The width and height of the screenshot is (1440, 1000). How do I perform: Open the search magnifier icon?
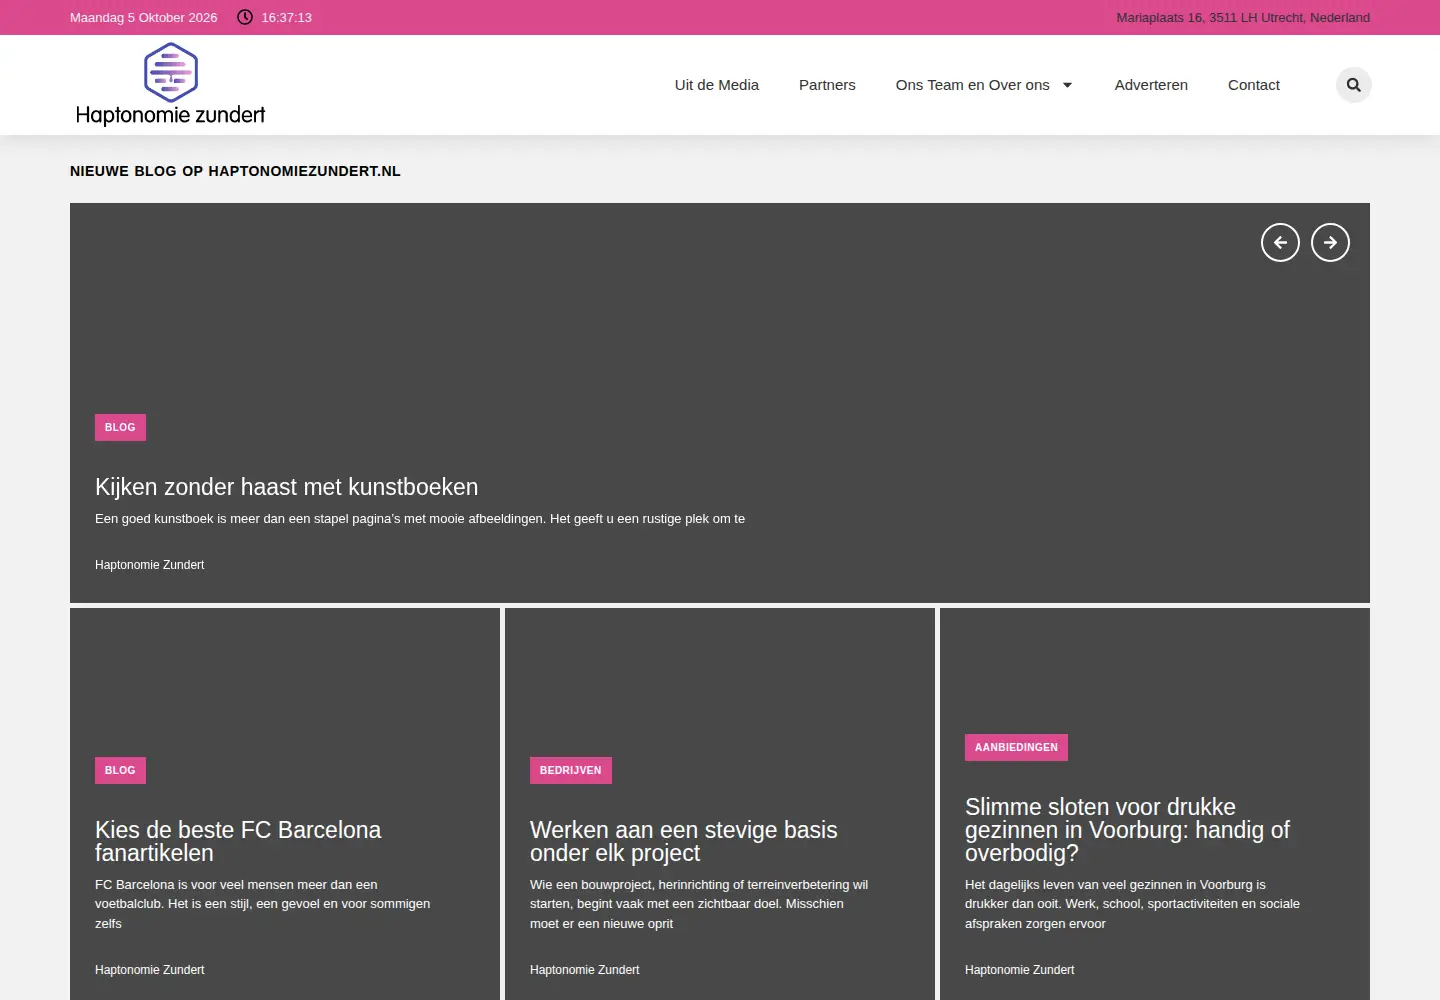(x=1353, y=85)
